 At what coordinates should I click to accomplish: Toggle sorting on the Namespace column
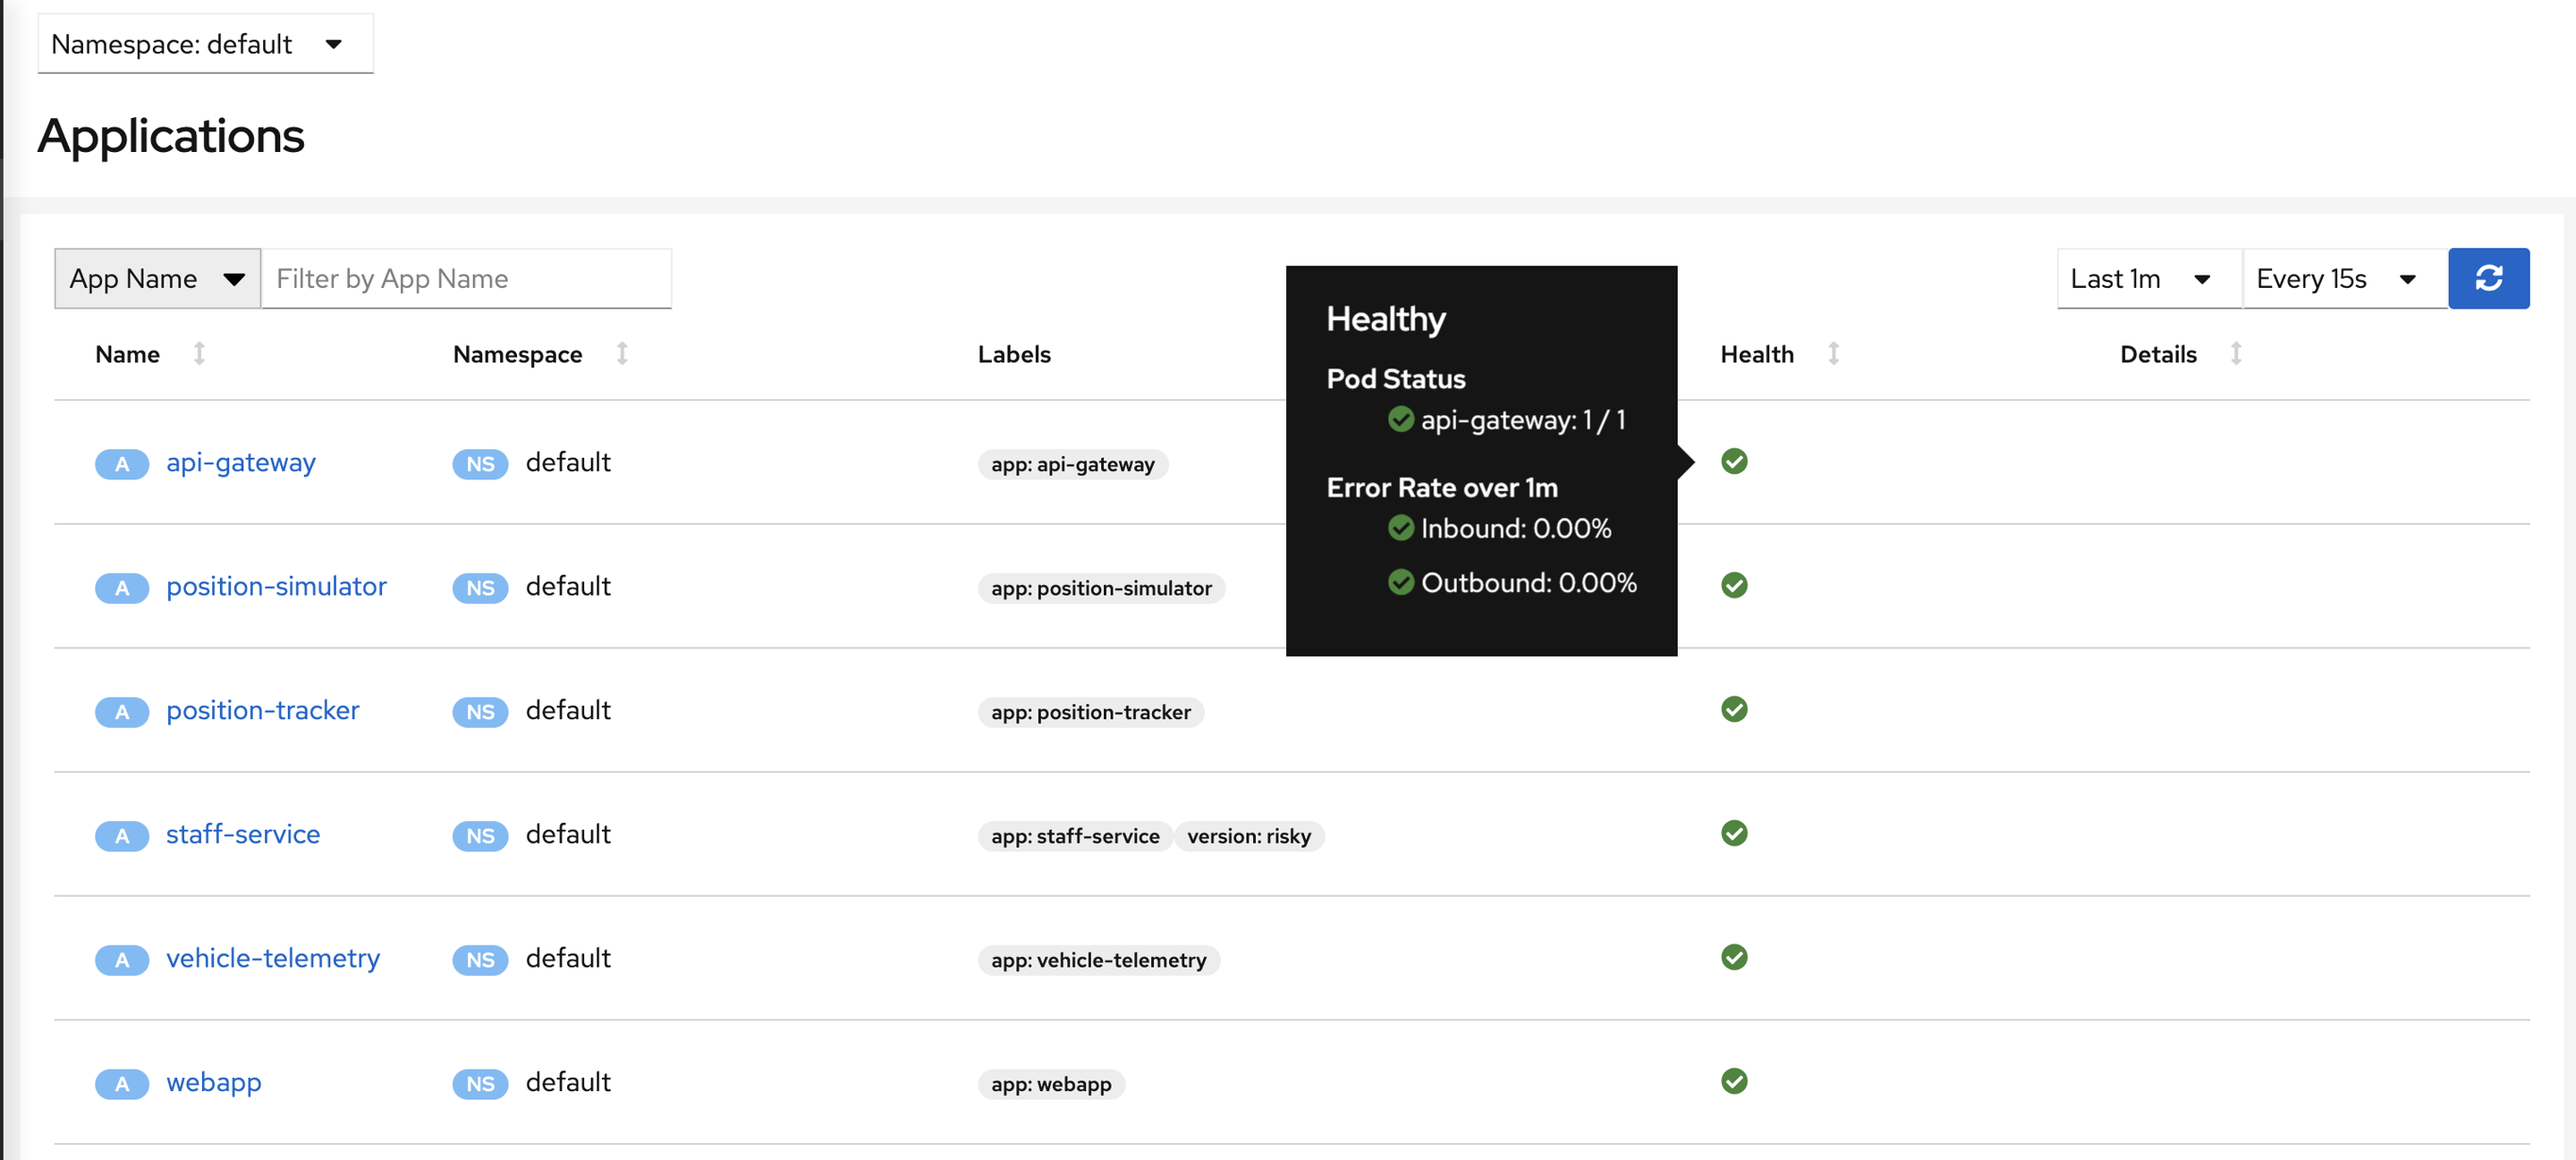pyautogui.click(x=621, y=353)
